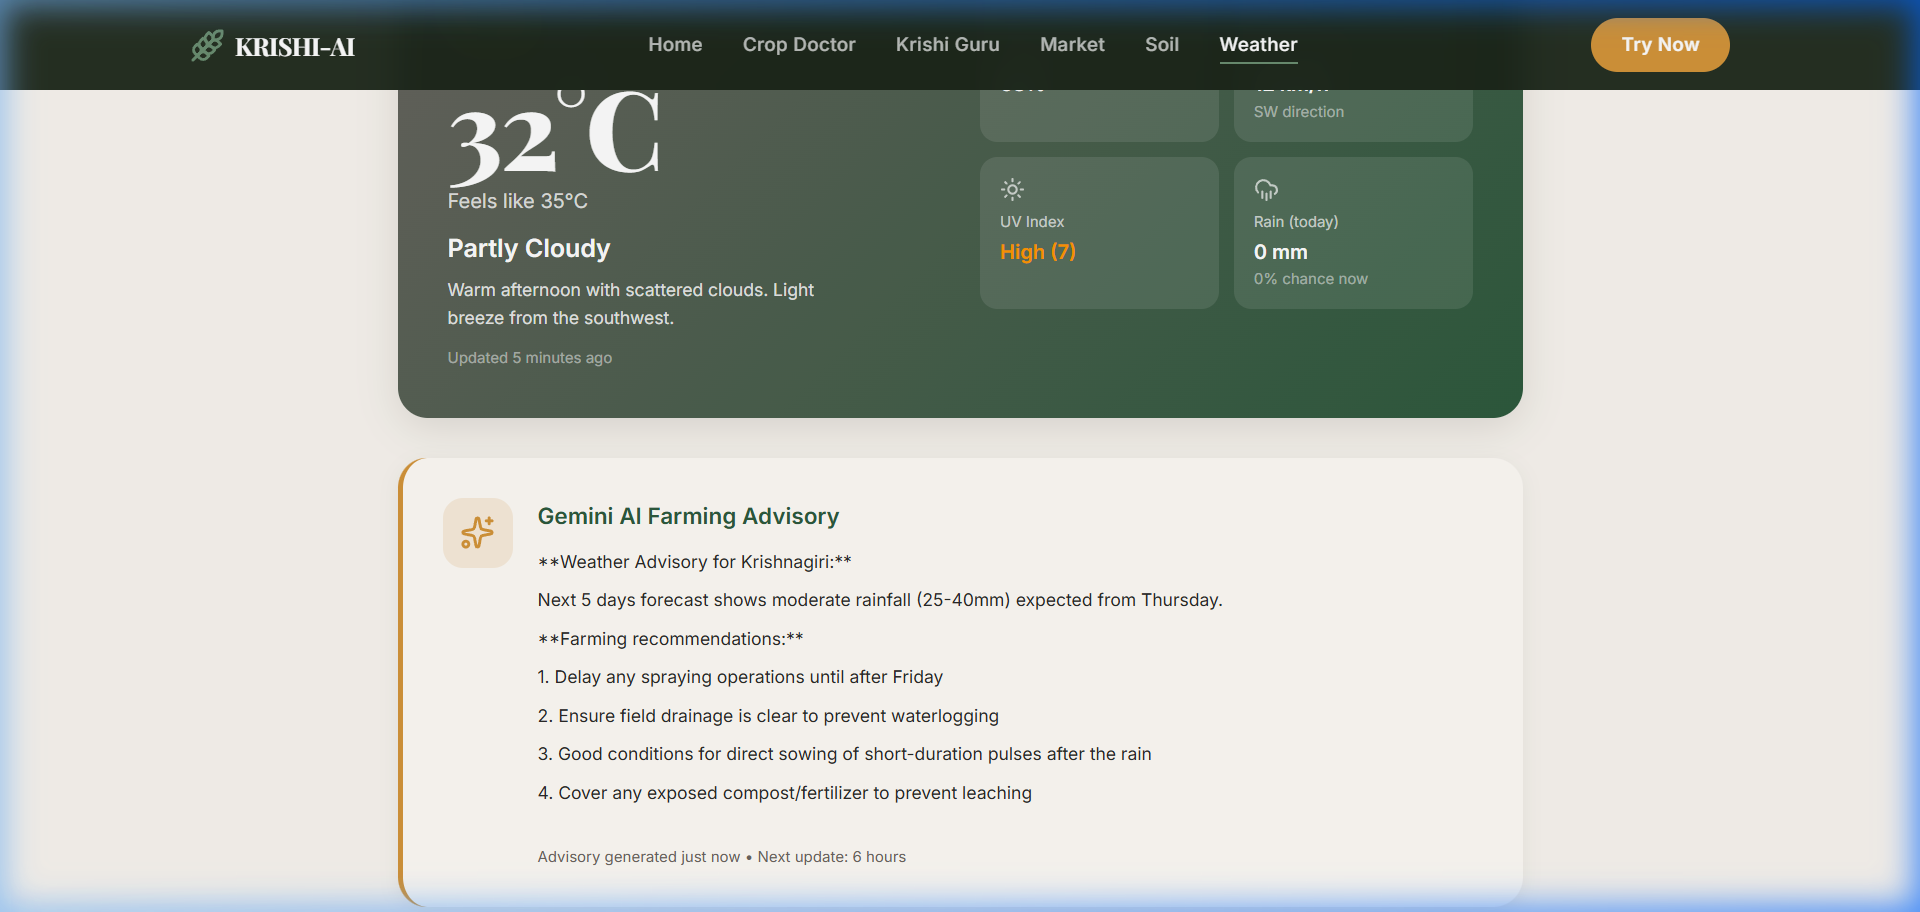Screen dimensions: 1920x912
Task: Click the 'SW direction' label
Action: click(x=1299, y=112)
